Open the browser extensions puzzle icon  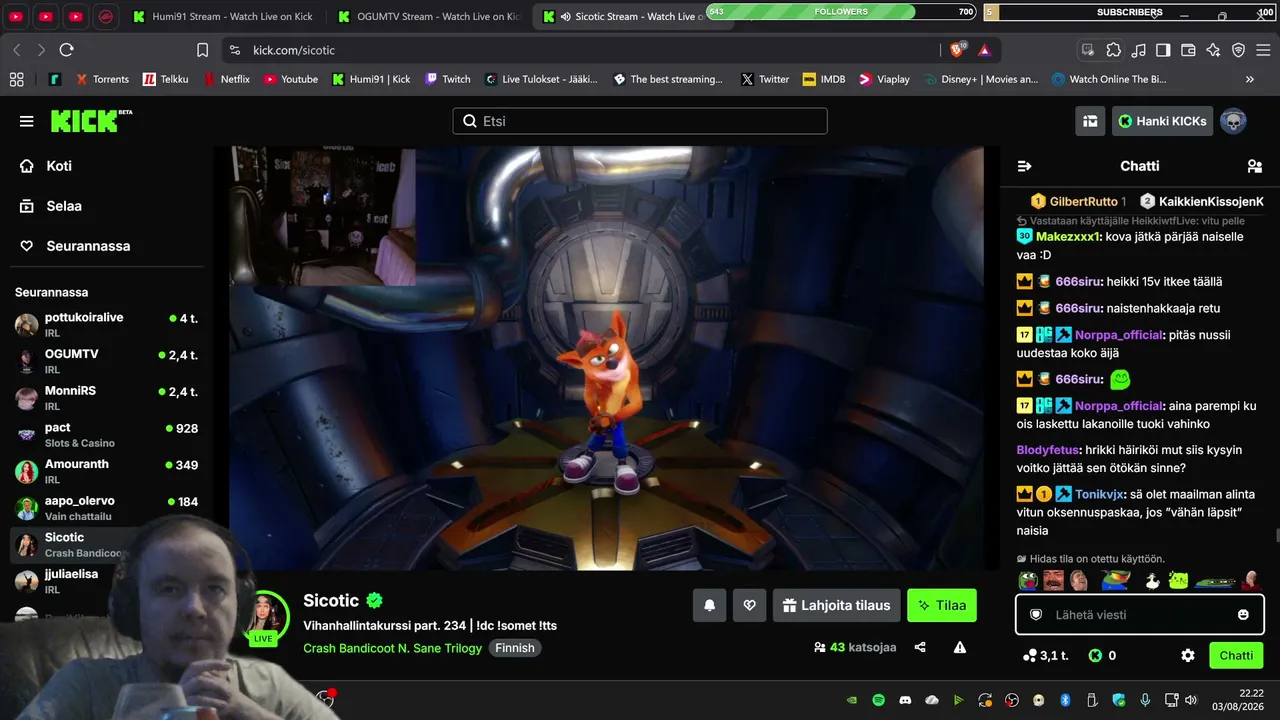1113,50
